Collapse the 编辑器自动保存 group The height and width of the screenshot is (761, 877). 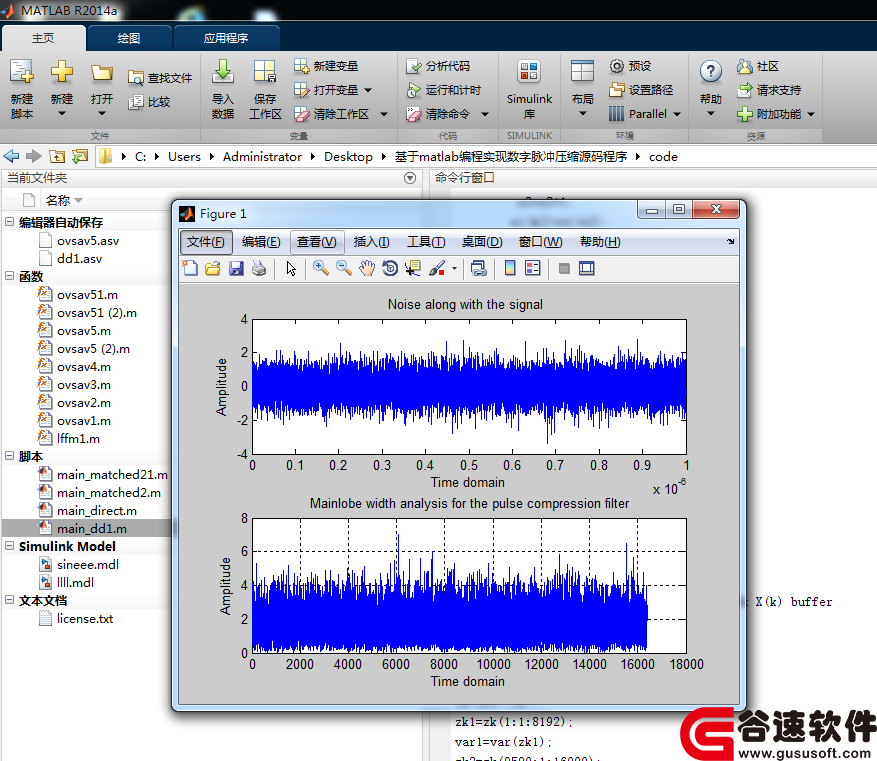10,222
